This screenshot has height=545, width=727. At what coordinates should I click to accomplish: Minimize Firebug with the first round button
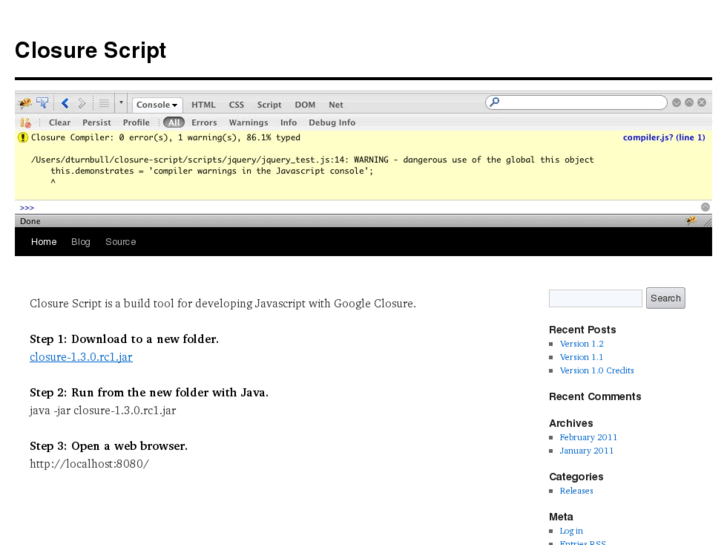point(676,103)
